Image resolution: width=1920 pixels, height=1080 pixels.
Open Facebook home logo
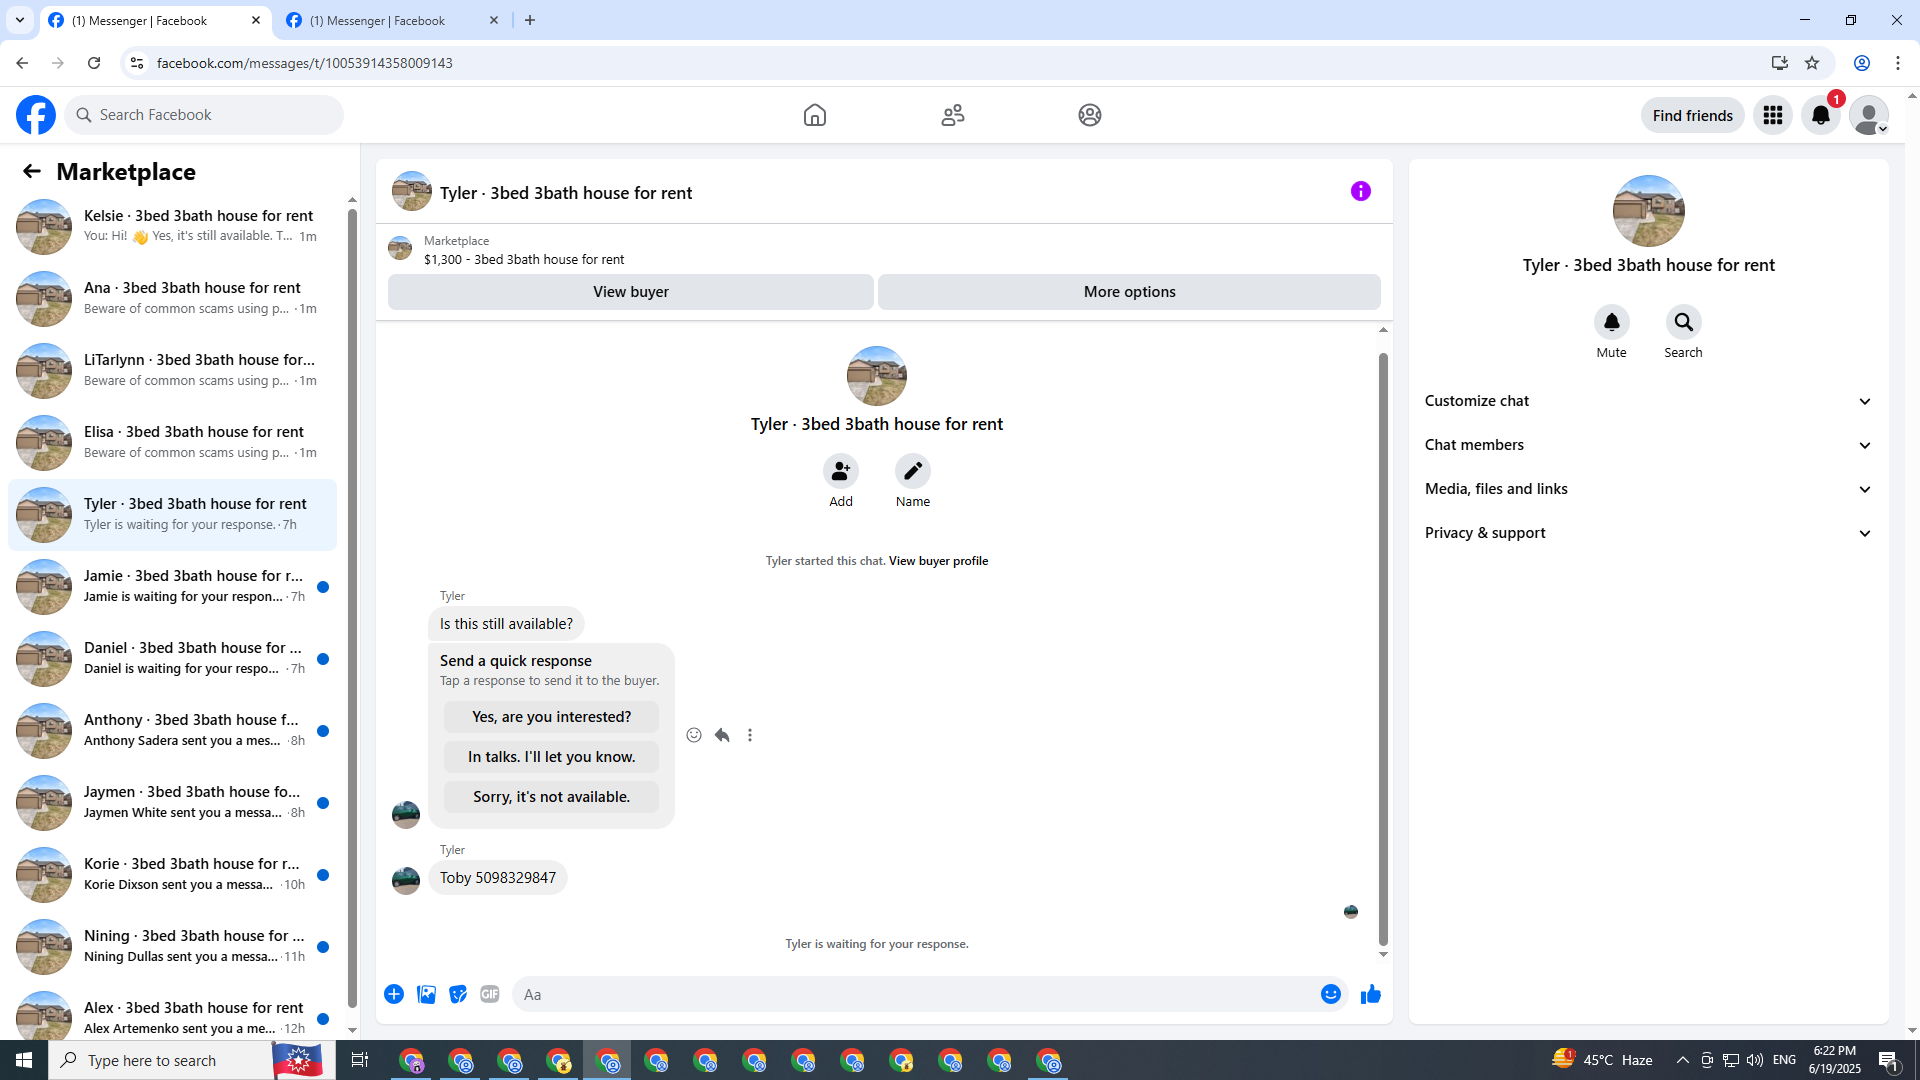pos(36,115)
